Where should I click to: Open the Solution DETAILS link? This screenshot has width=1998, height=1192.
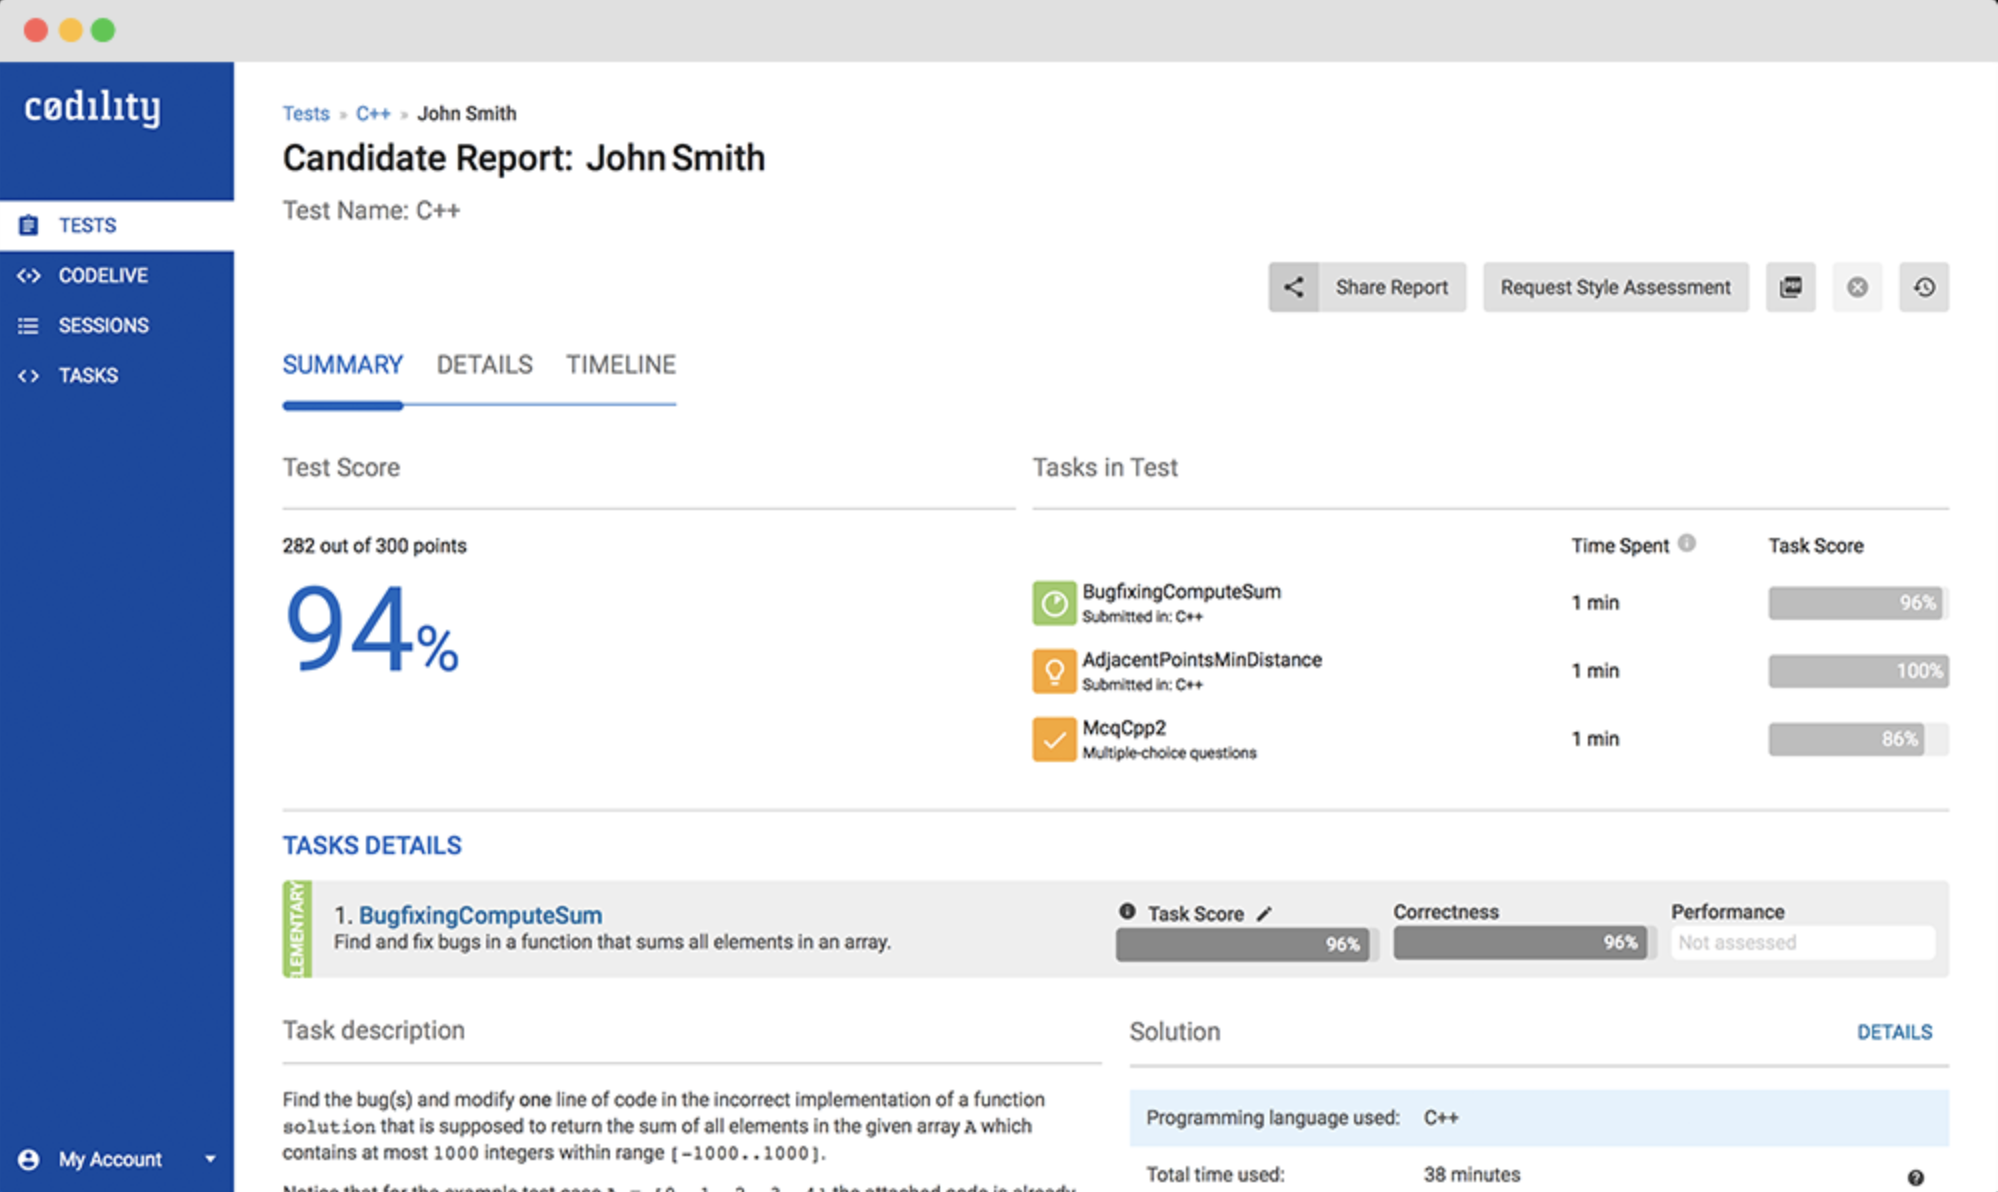click(x=1894, y=1032)
